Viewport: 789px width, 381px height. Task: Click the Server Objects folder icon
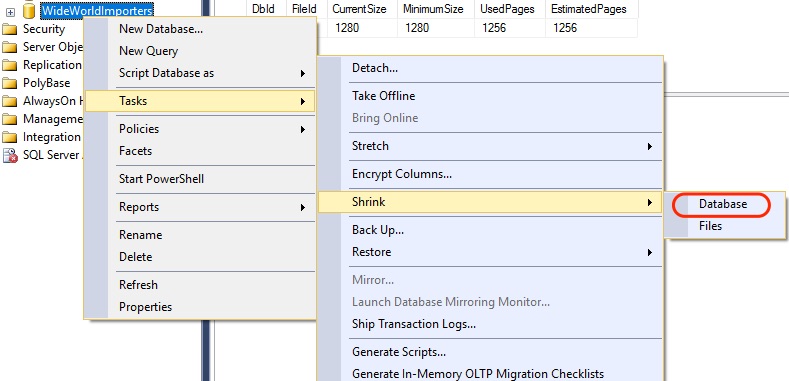tap(10, 47)
